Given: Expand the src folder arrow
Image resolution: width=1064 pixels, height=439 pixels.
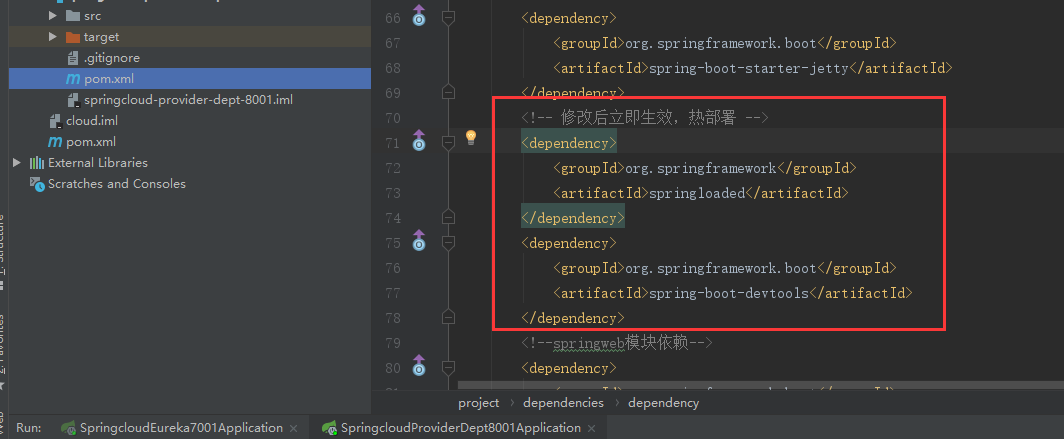Looking at the screenshot, I should [x=53, y=15].
